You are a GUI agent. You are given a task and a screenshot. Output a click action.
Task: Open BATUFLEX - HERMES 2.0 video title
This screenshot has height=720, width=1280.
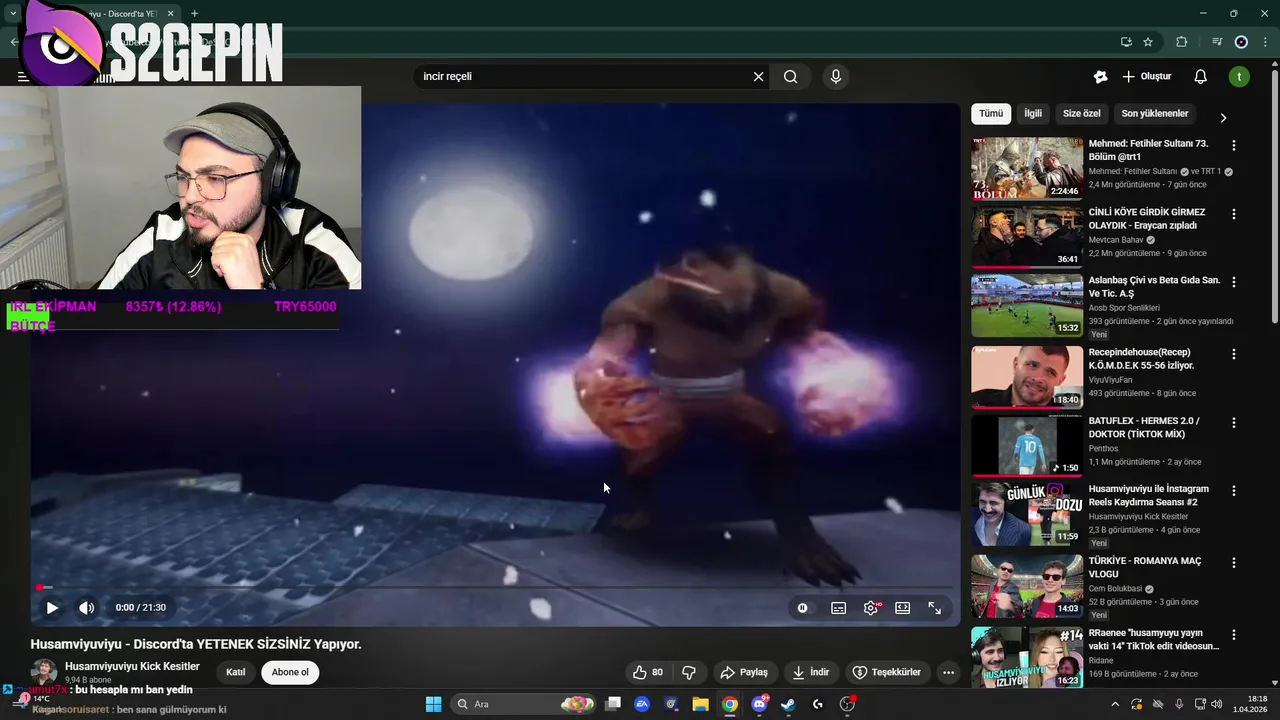click(1144, 427)
